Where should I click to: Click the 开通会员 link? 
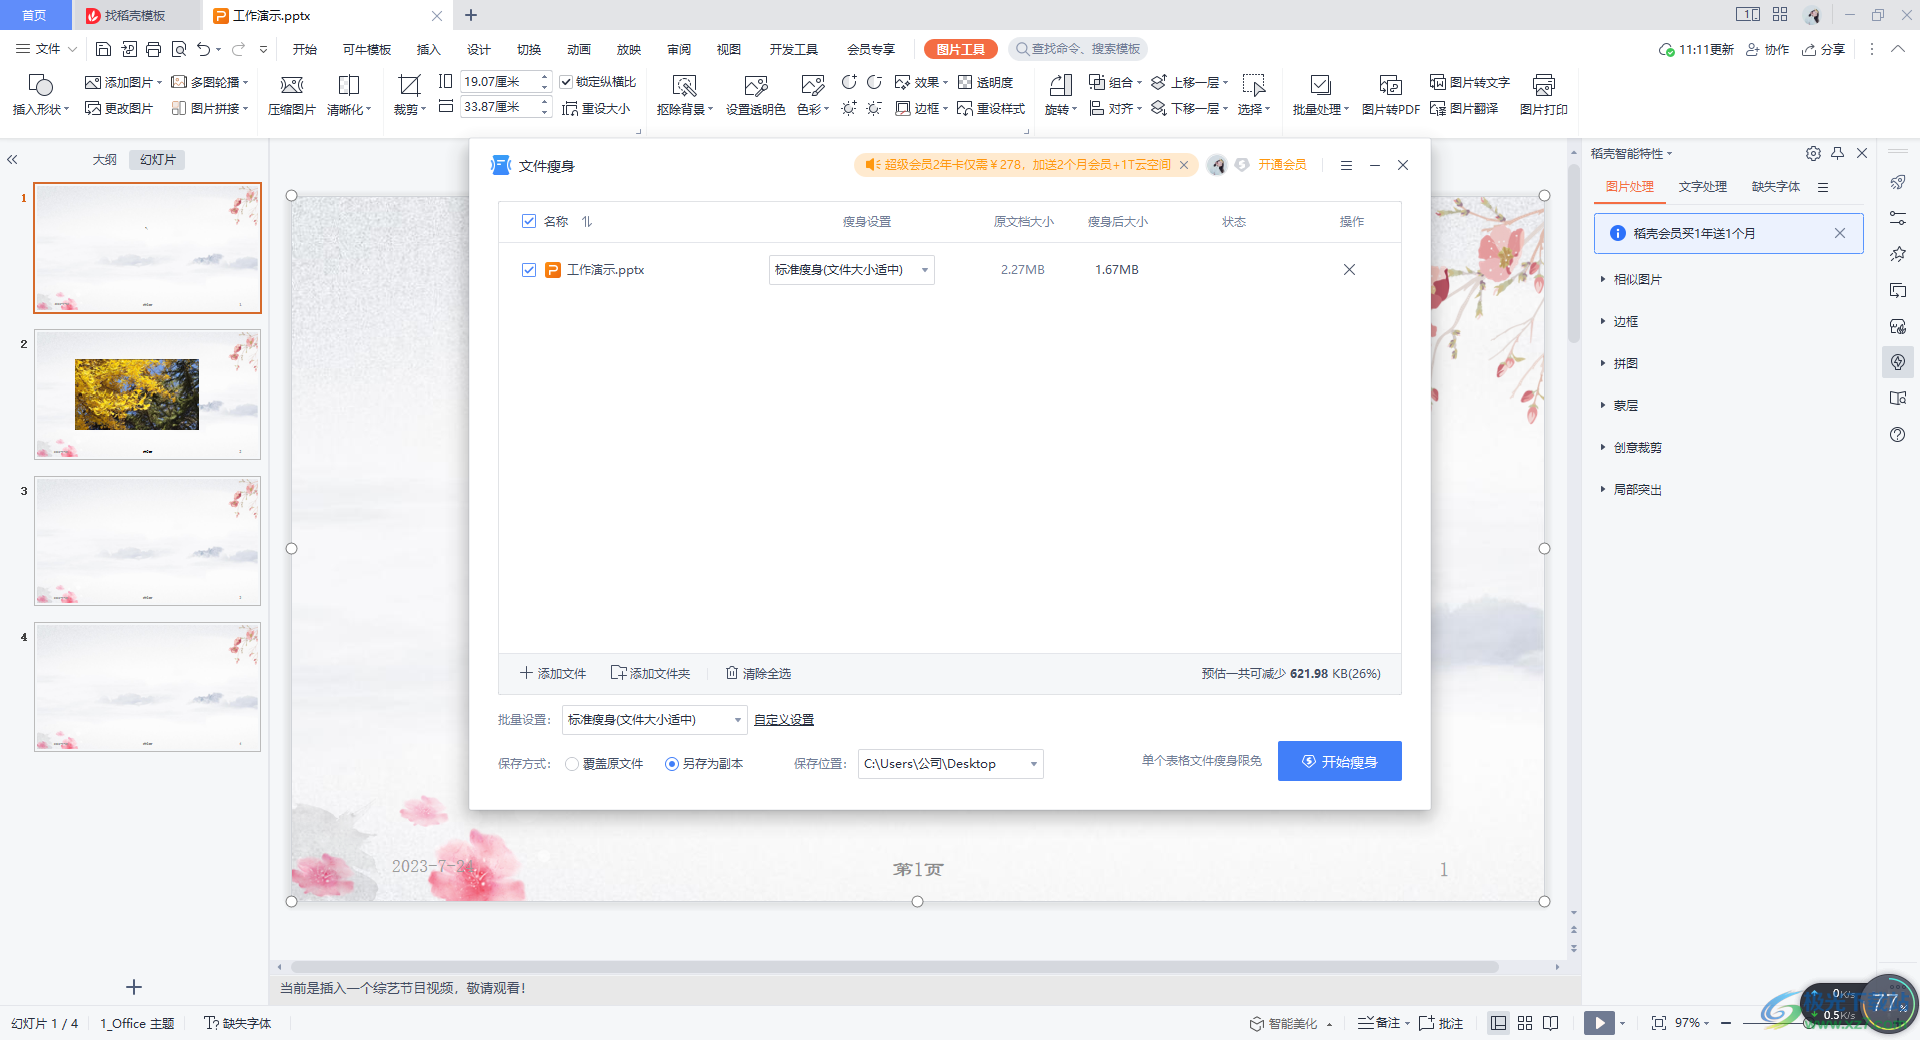(1282, 165)
